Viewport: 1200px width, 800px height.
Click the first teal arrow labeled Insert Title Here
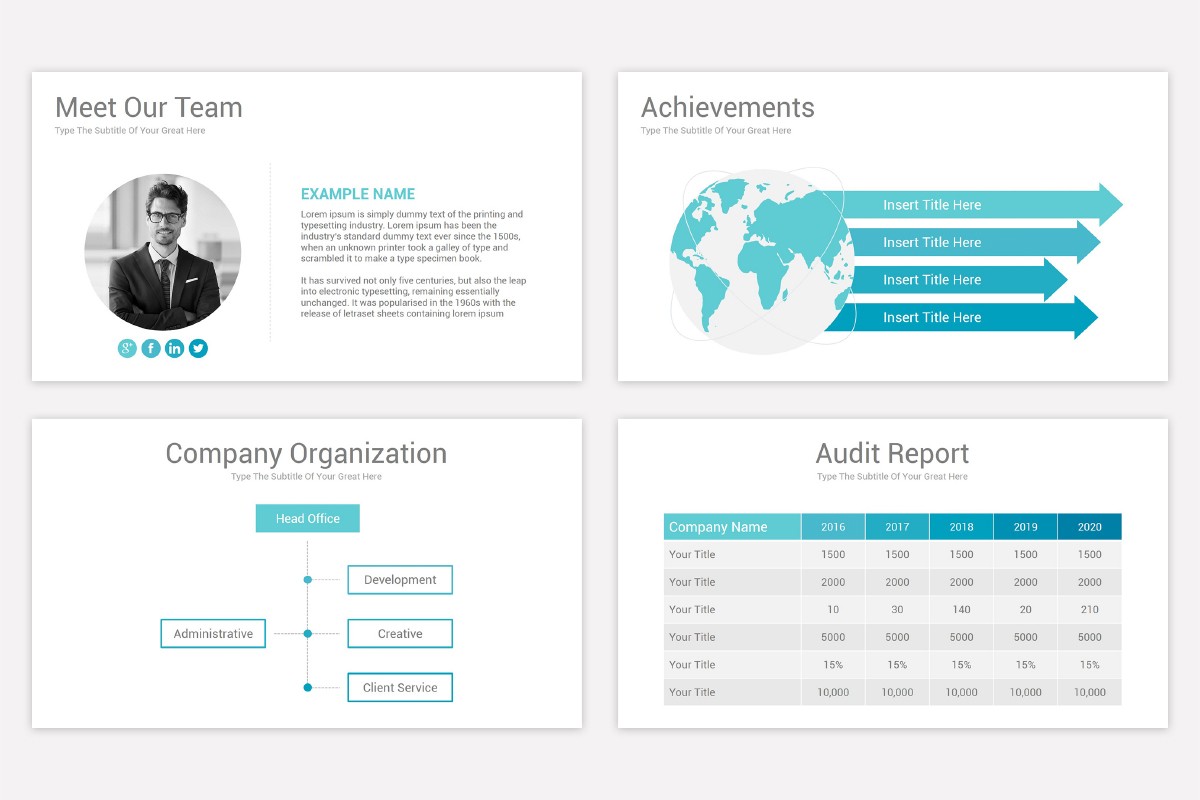pyautogui.click(x=960, y=204)
